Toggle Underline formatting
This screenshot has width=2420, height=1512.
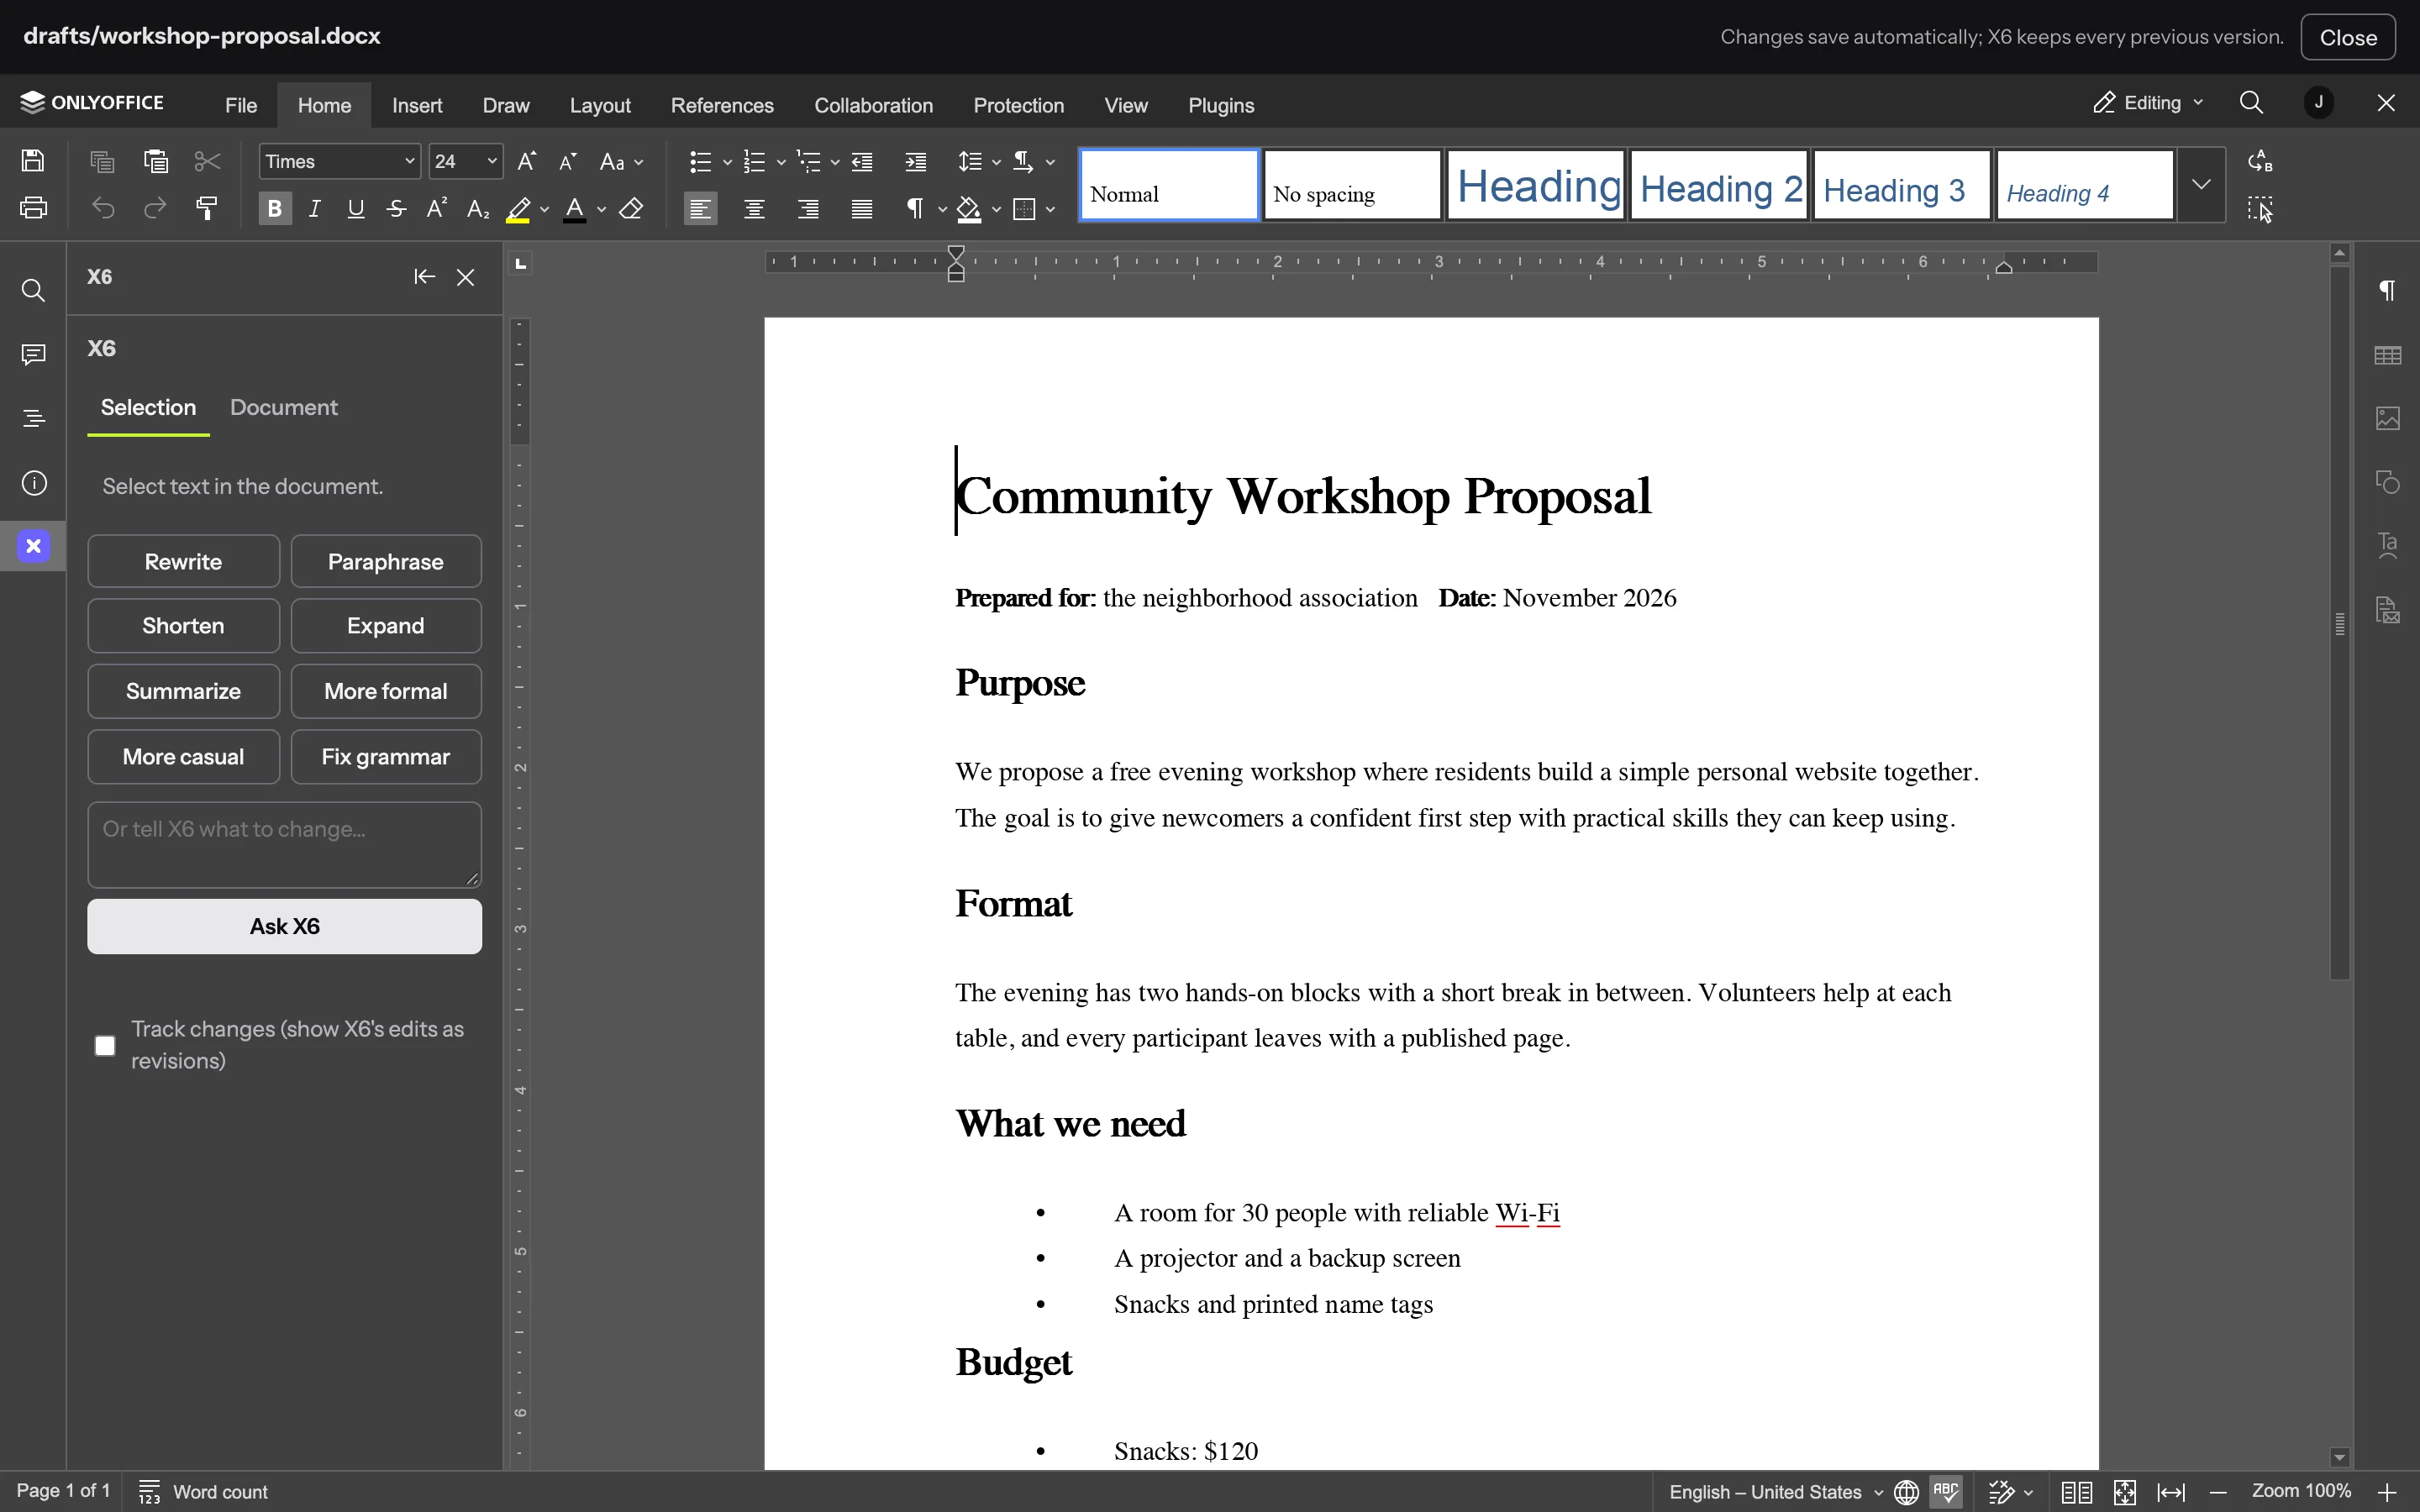coord(356,208)
